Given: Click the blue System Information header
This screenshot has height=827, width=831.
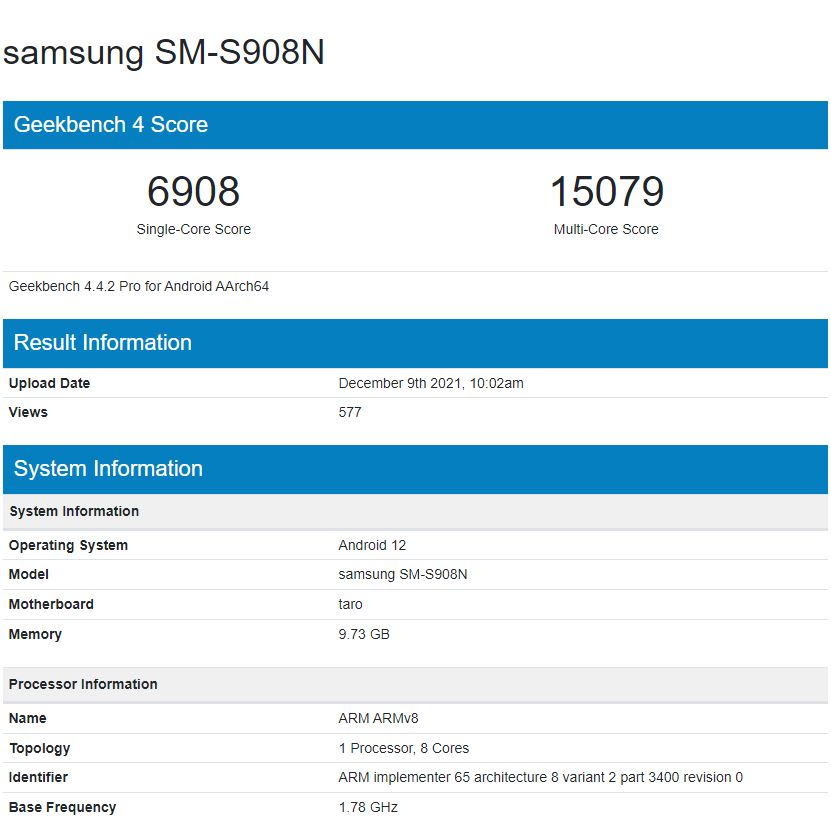Looking at the screenshot, I should [x=108, y=469].
